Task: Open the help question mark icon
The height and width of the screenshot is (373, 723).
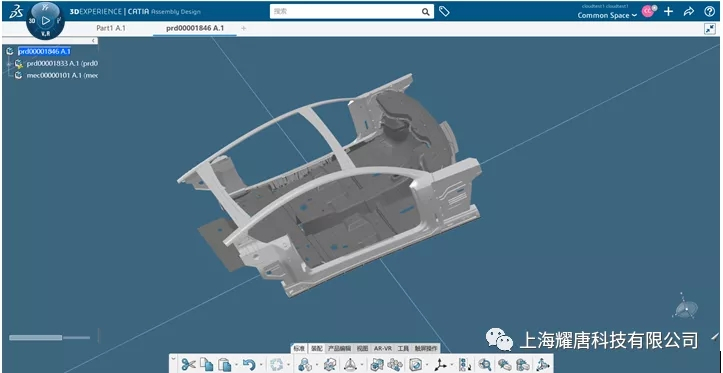Action: click(x=710, y=12)
